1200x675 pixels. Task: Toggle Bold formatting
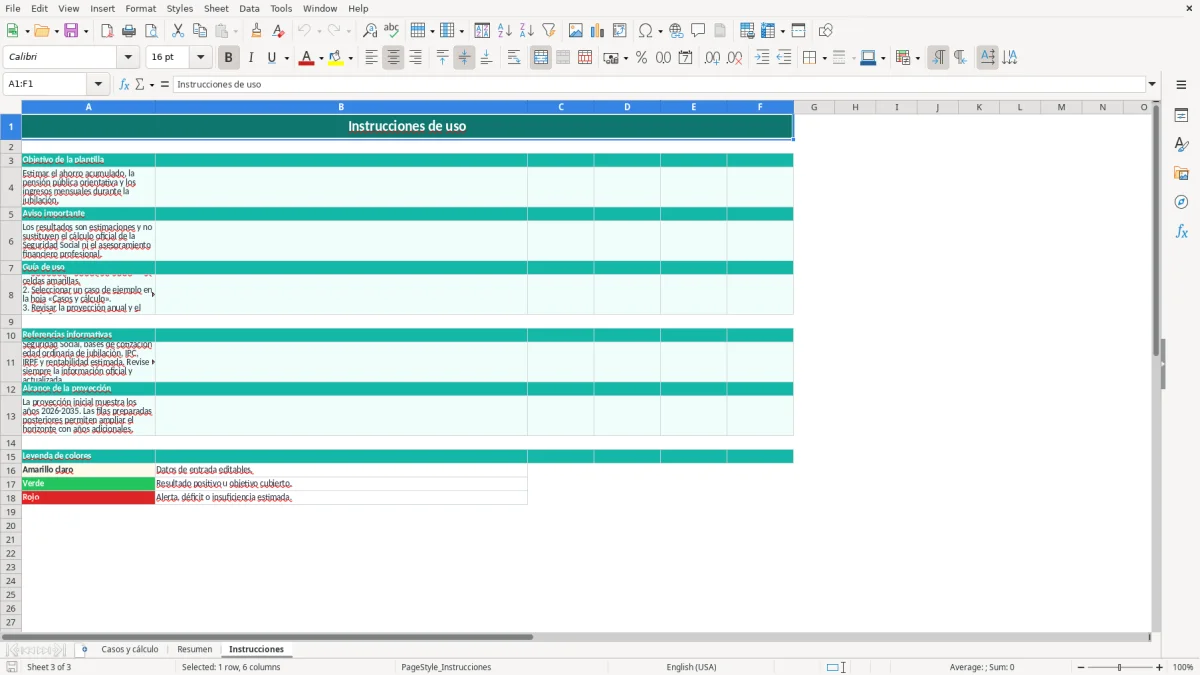pyautogui.click(x=228, y=58)
